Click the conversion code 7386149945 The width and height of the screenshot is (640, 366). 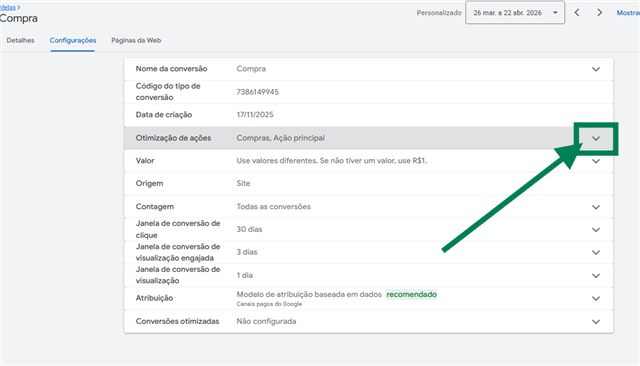[258, 92]
